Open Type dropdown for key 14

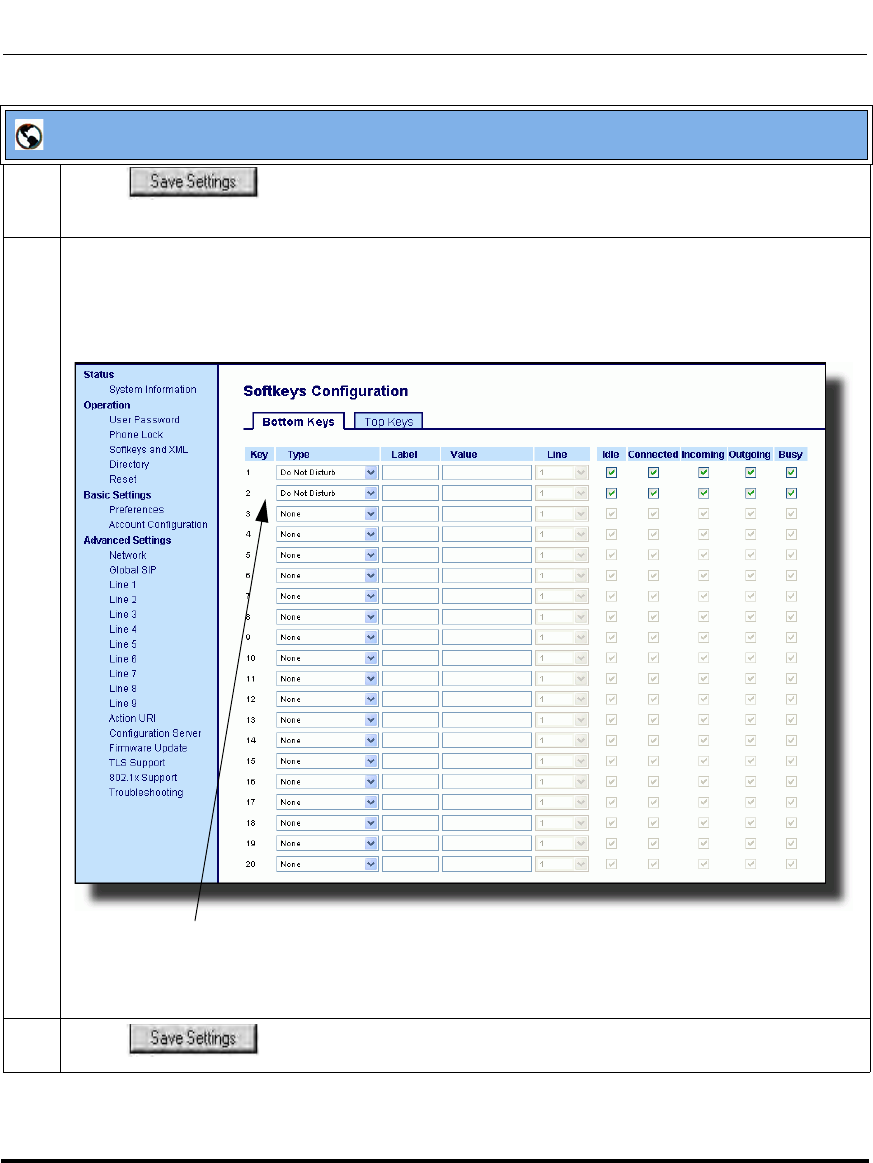[327, 740]
